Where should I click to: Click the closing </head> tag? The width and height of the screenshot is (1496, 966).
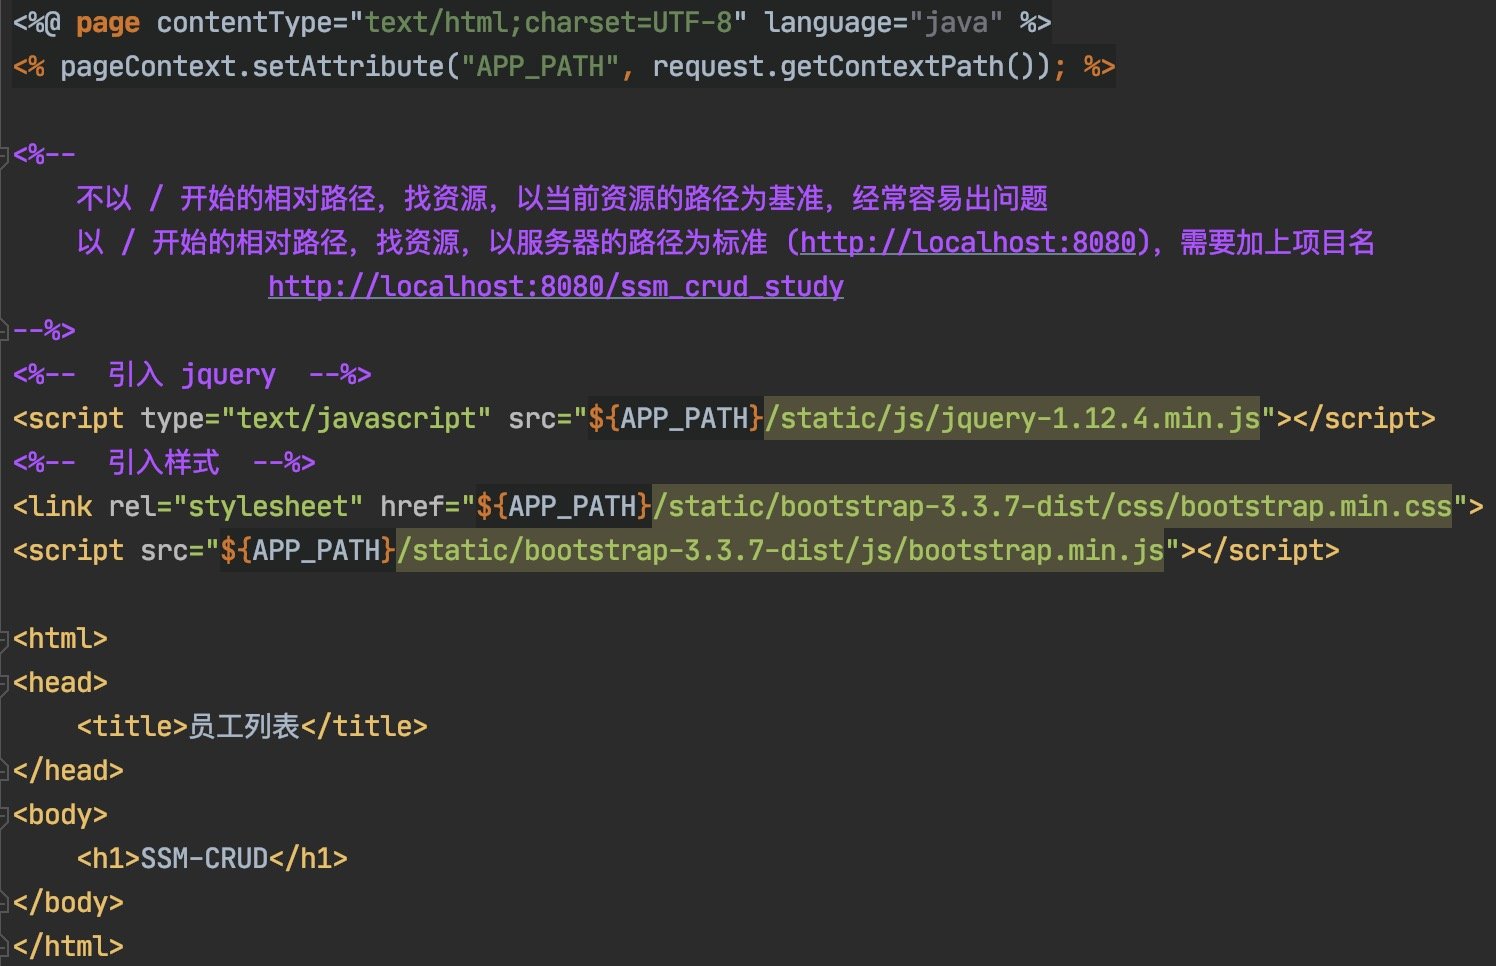(68, 771)
